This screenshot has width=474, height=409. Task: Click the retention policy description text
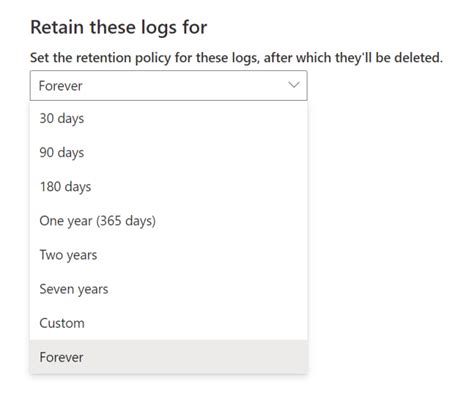click(236, 58)
